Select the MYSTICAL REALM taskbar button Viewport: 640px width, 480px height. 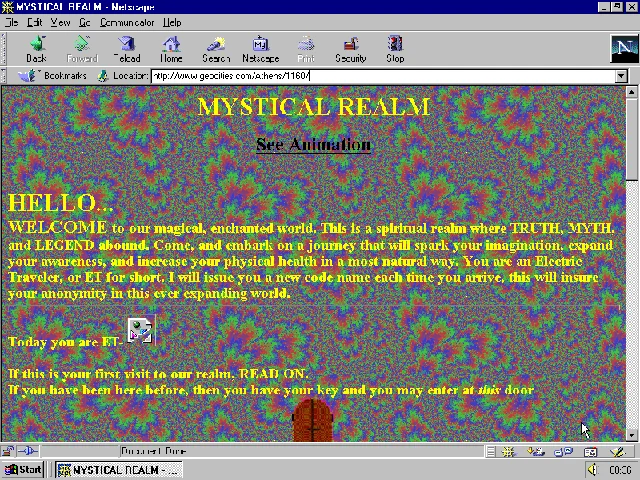(119, 470)
